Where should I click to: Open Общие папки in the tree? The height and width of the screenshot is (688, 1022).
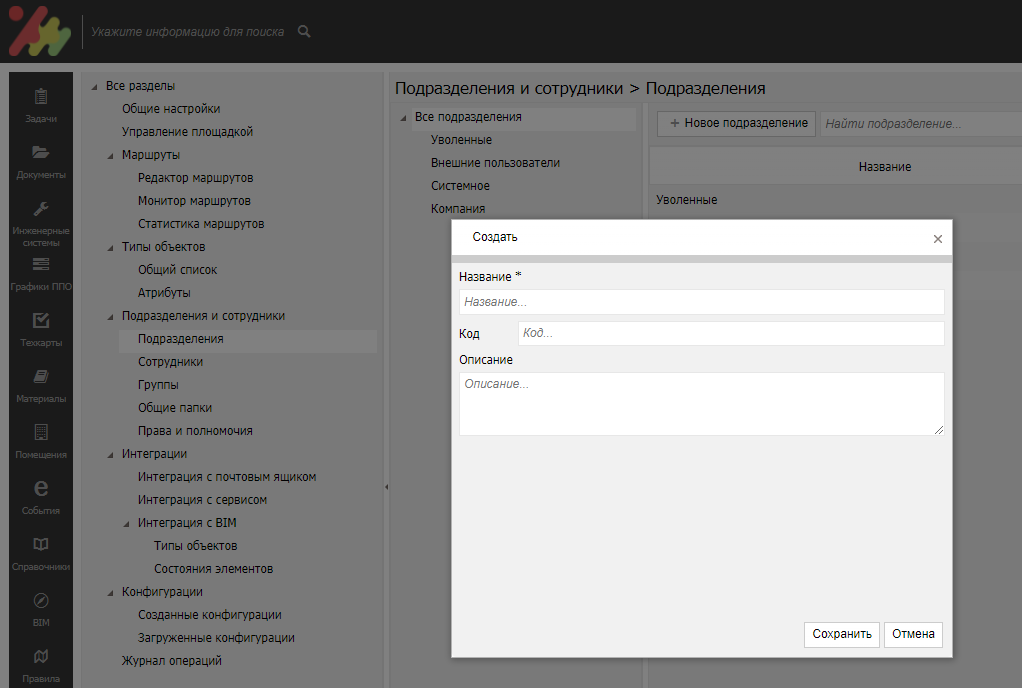175,408
